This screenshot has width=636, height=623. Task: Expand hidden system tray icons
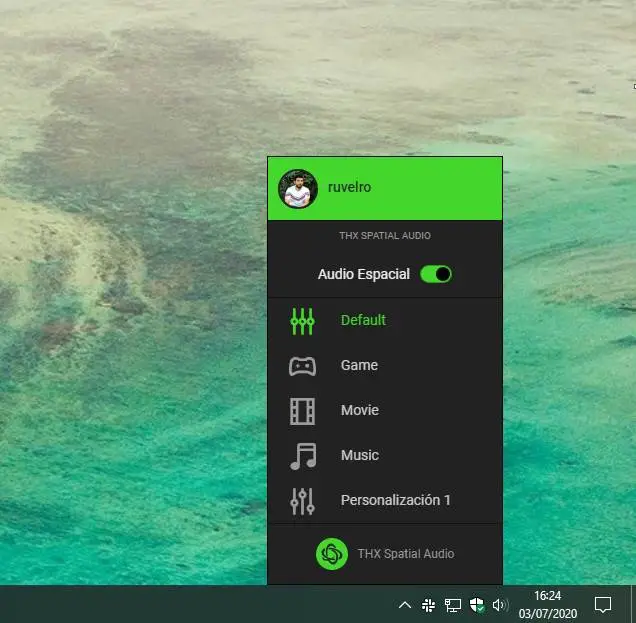click(405, 606)
